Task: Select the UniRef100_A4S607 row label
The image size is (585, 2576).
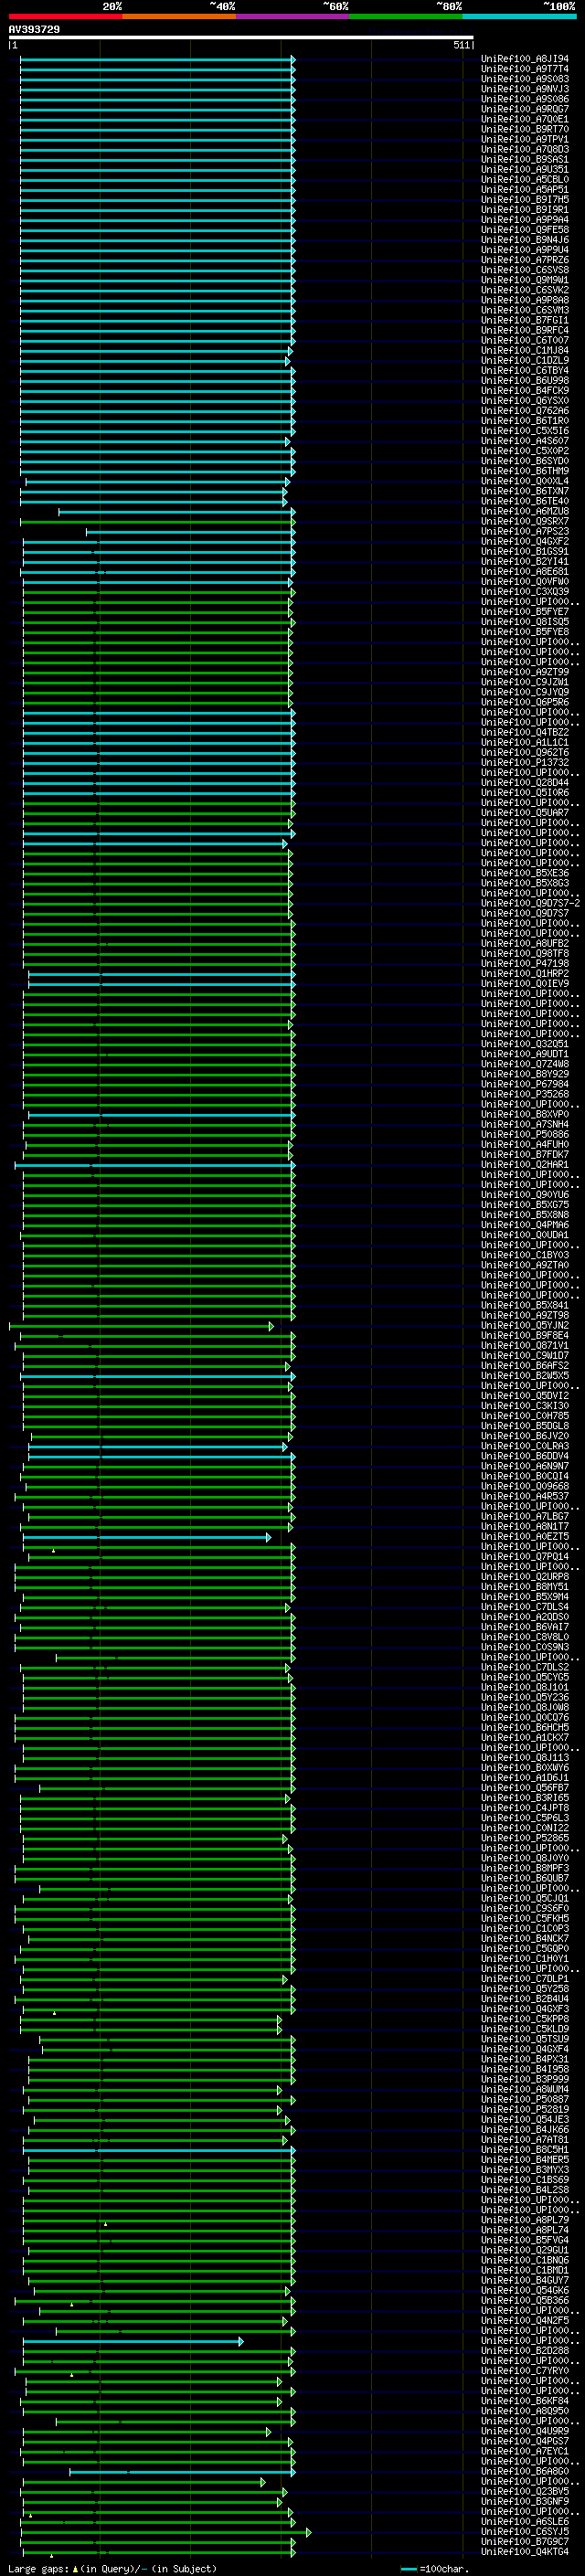Action: (525, 441)
